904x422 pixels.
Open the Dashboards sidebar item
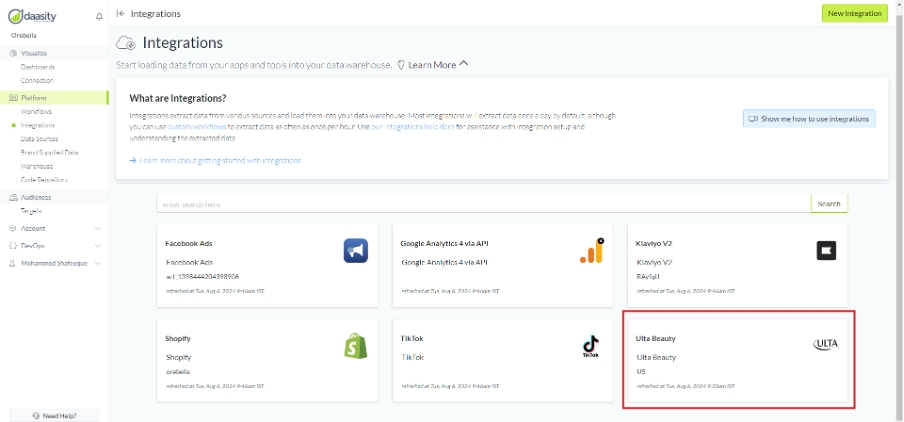(38, 67)
